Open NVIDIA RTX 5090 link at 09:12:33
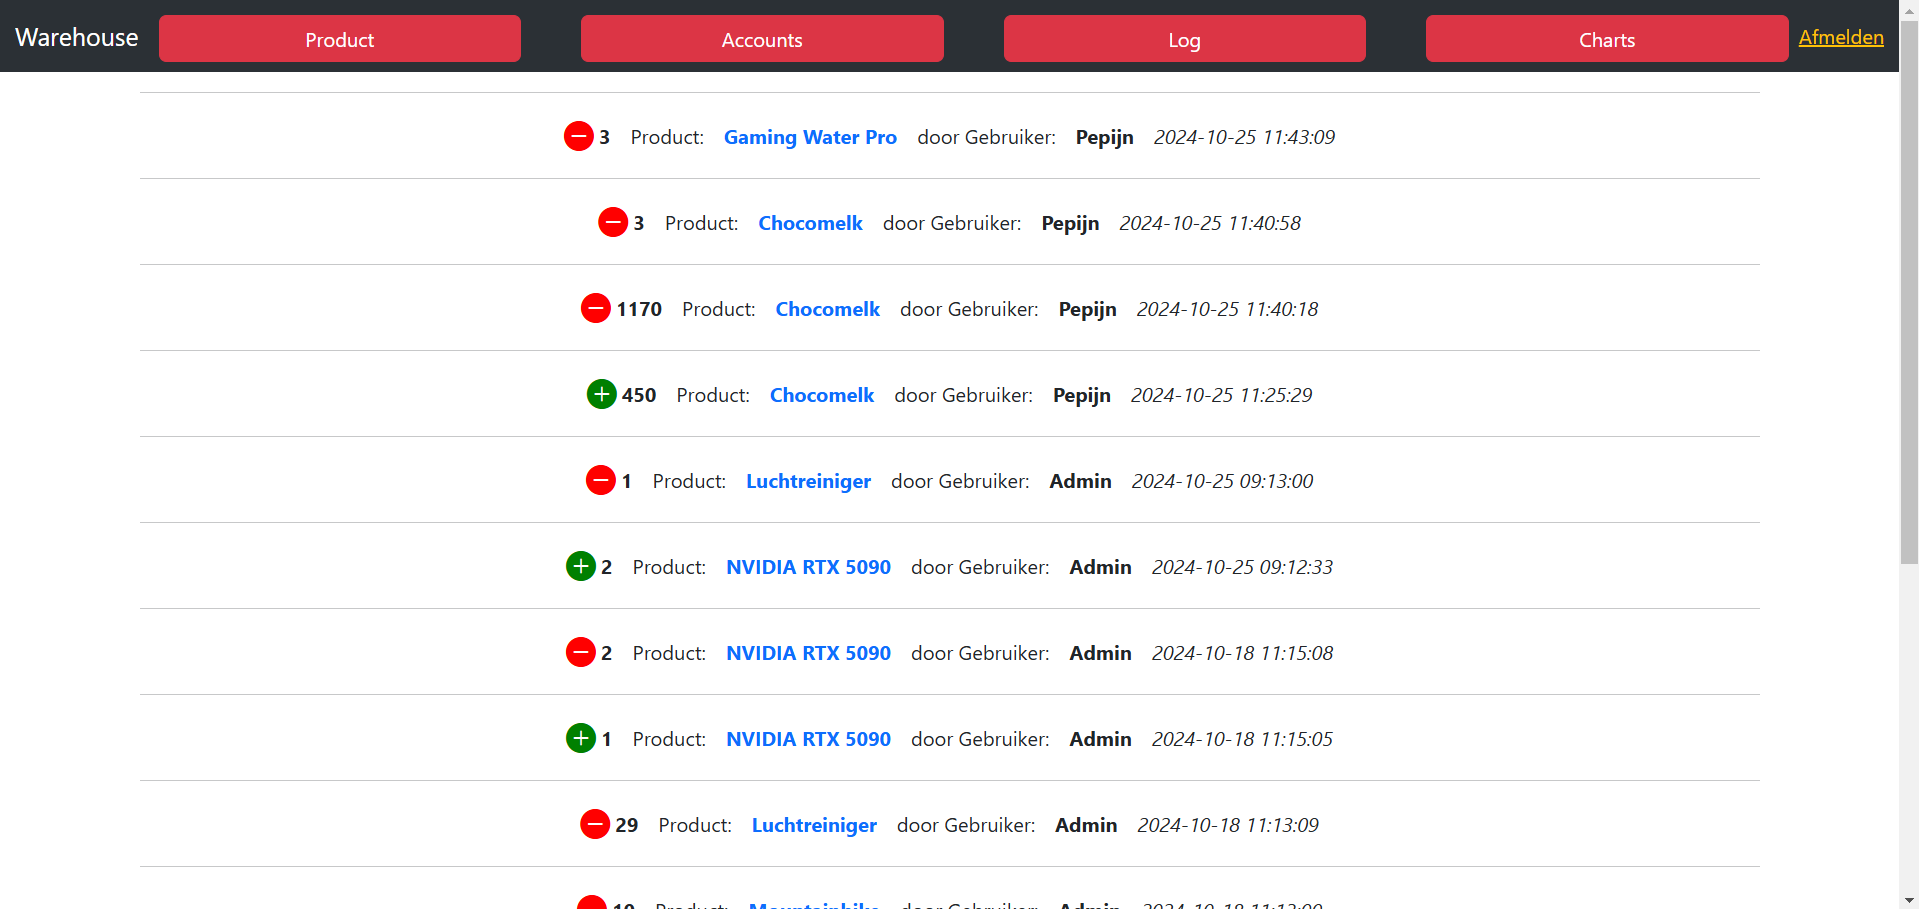The width and height of the screenshot is (1919, 909). pyautogui.click(x=808, y=567)
